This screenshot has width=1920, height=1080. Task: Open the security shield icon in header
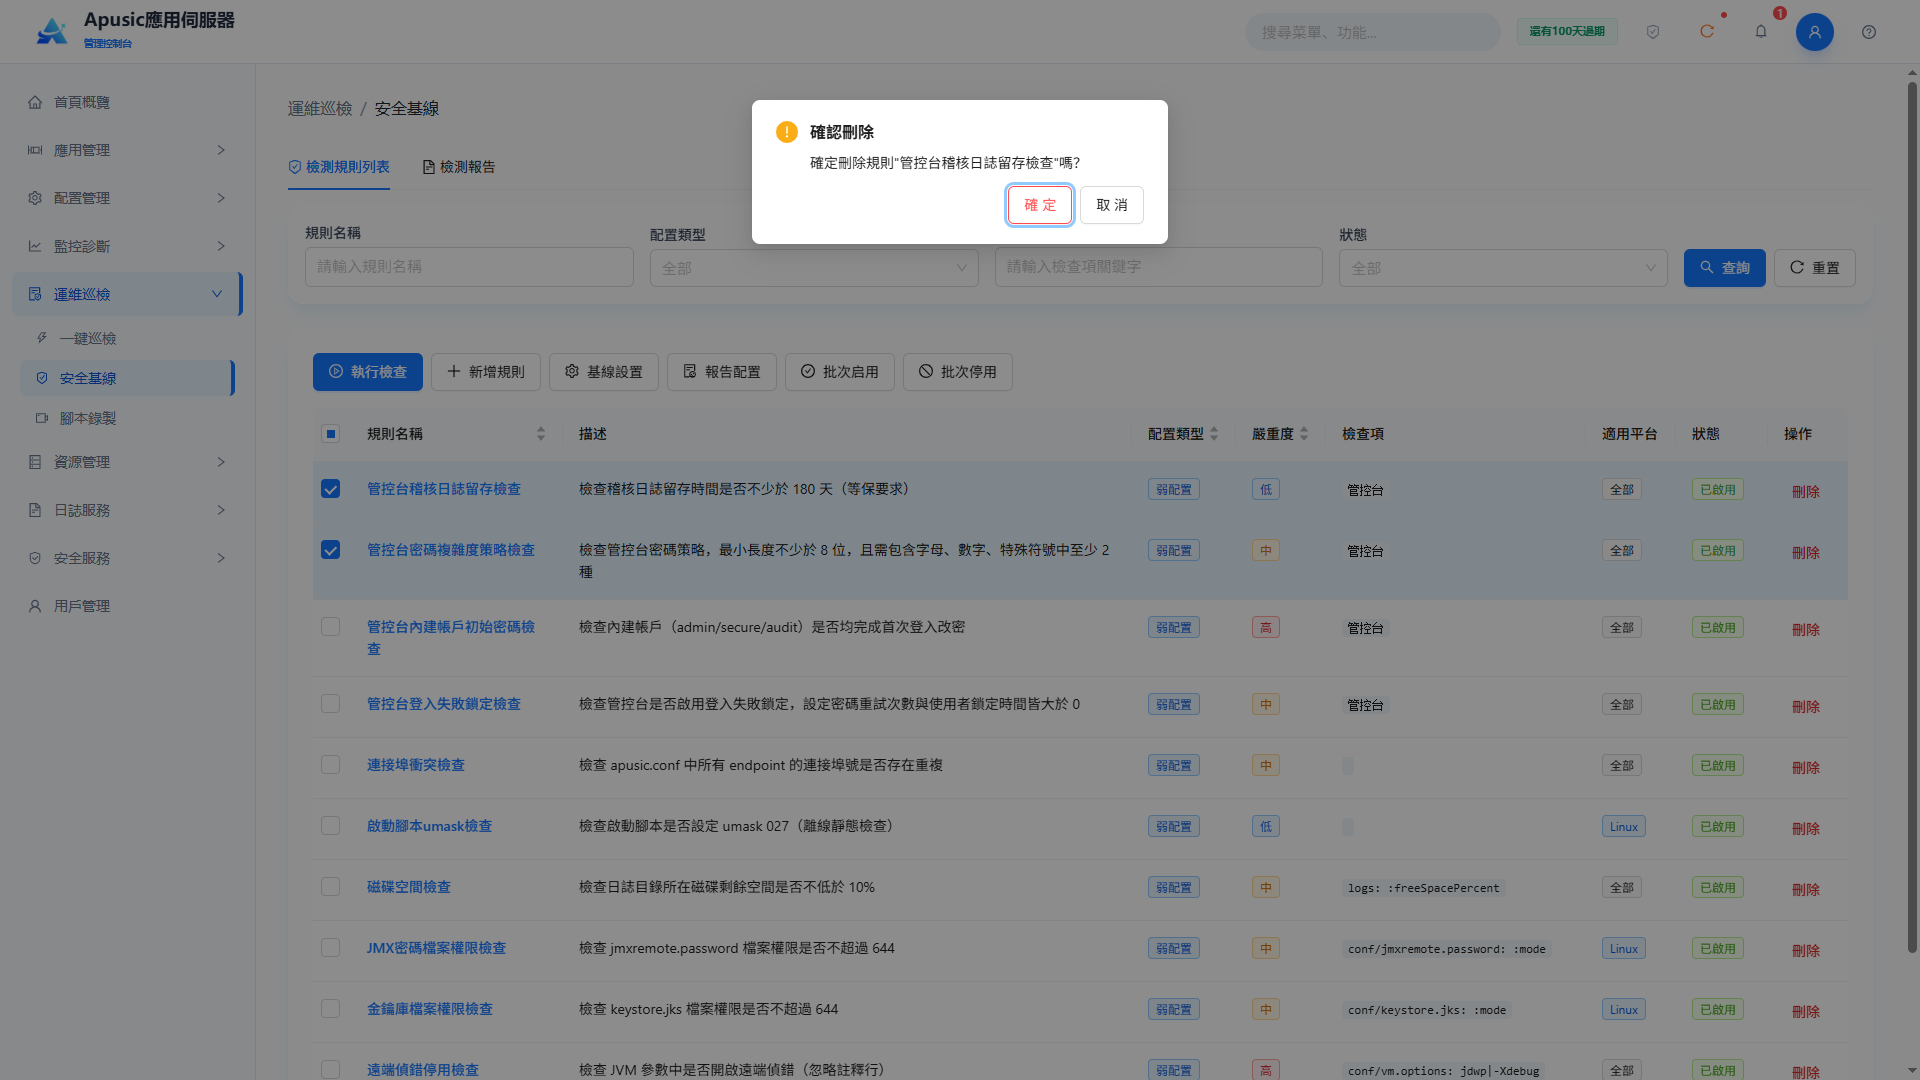(1653, 32)
